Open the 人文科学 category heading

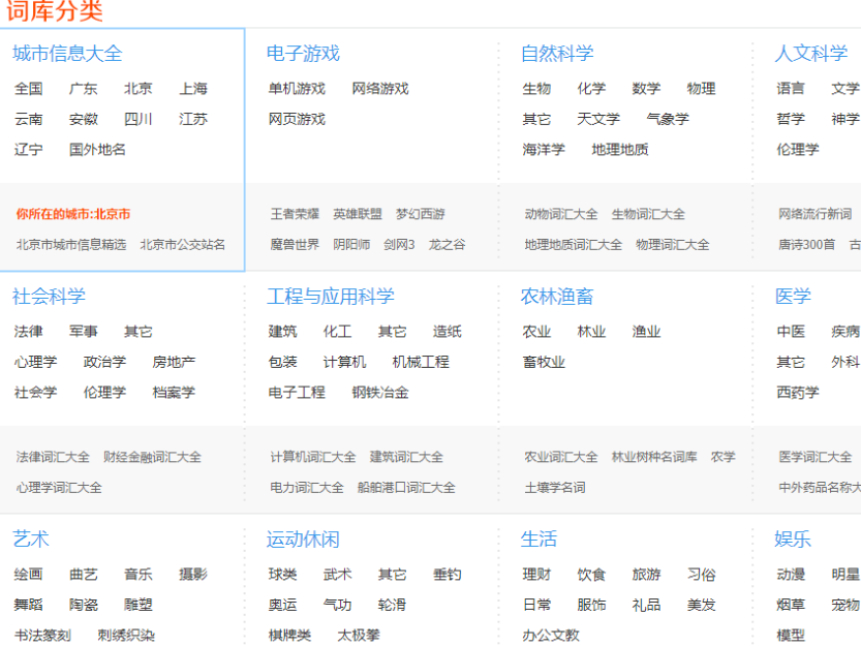[x=811, y=53]
